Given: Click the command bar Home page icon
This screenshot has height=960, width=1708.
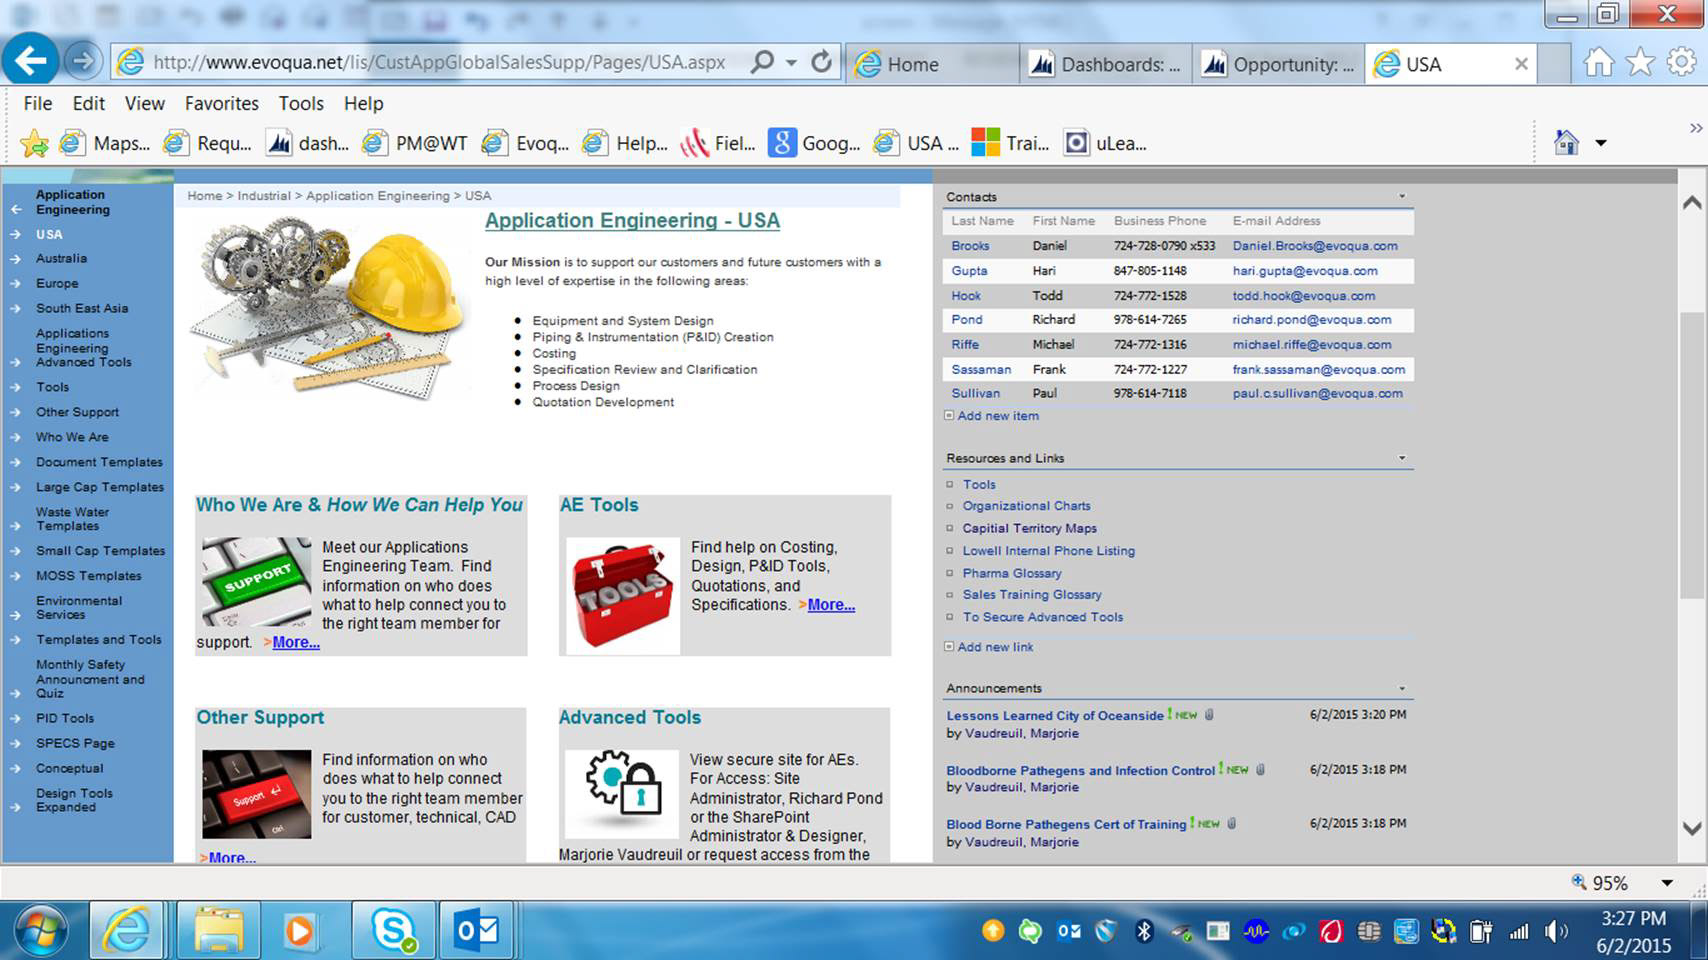Looking at the screenshot, I should click(x=1566, y=143).
